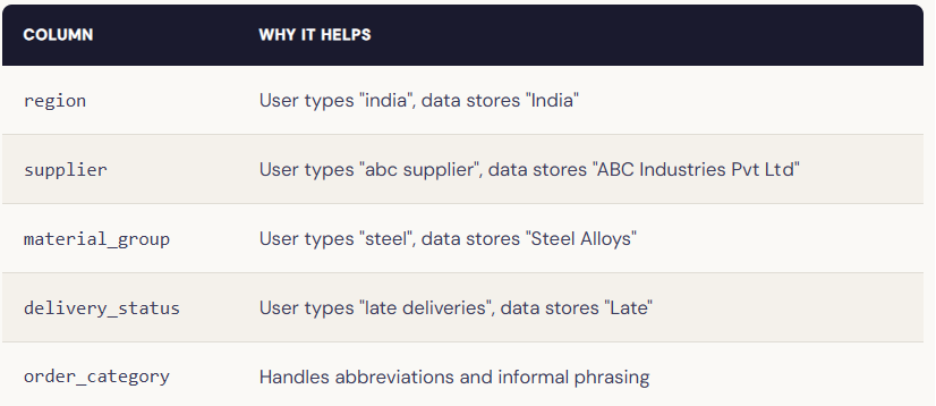Click the delivery_status row's explanation text
Image resolution: width=936 pixels, height=406 pixels.
(455, 308)
